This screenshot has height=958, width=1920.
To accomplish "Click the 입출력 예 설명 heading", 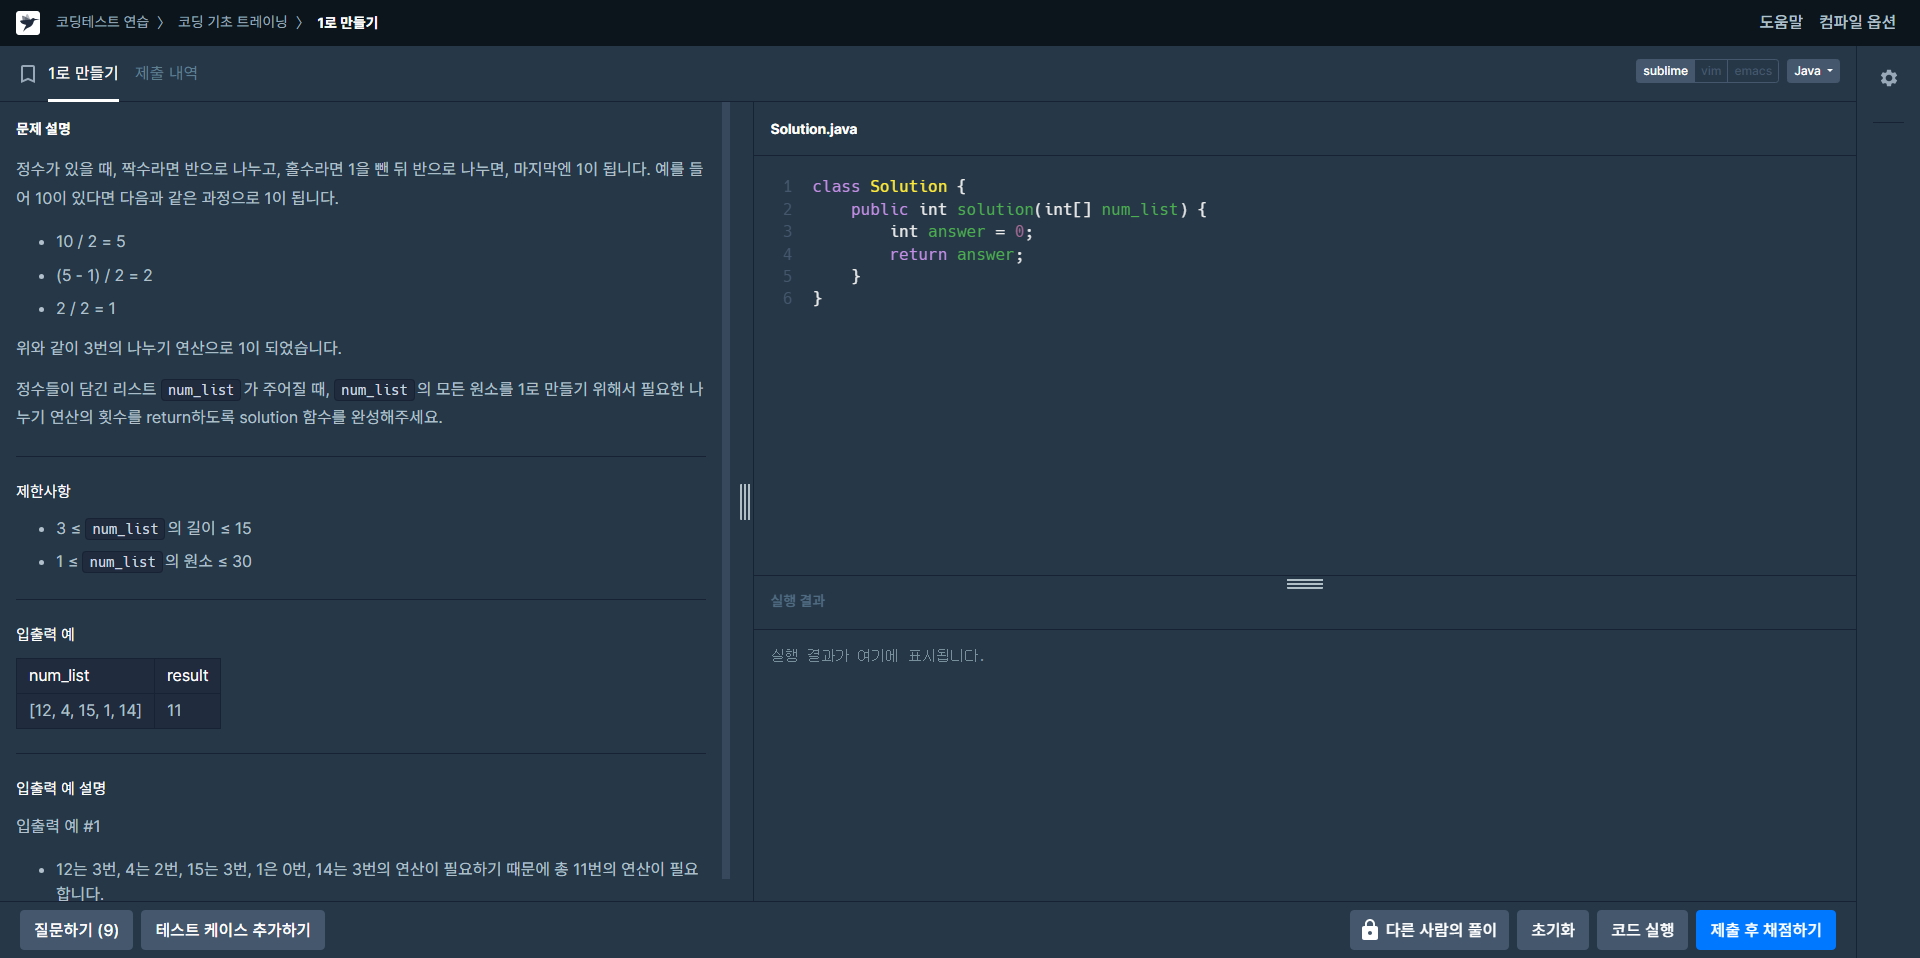I will point(61,788).
